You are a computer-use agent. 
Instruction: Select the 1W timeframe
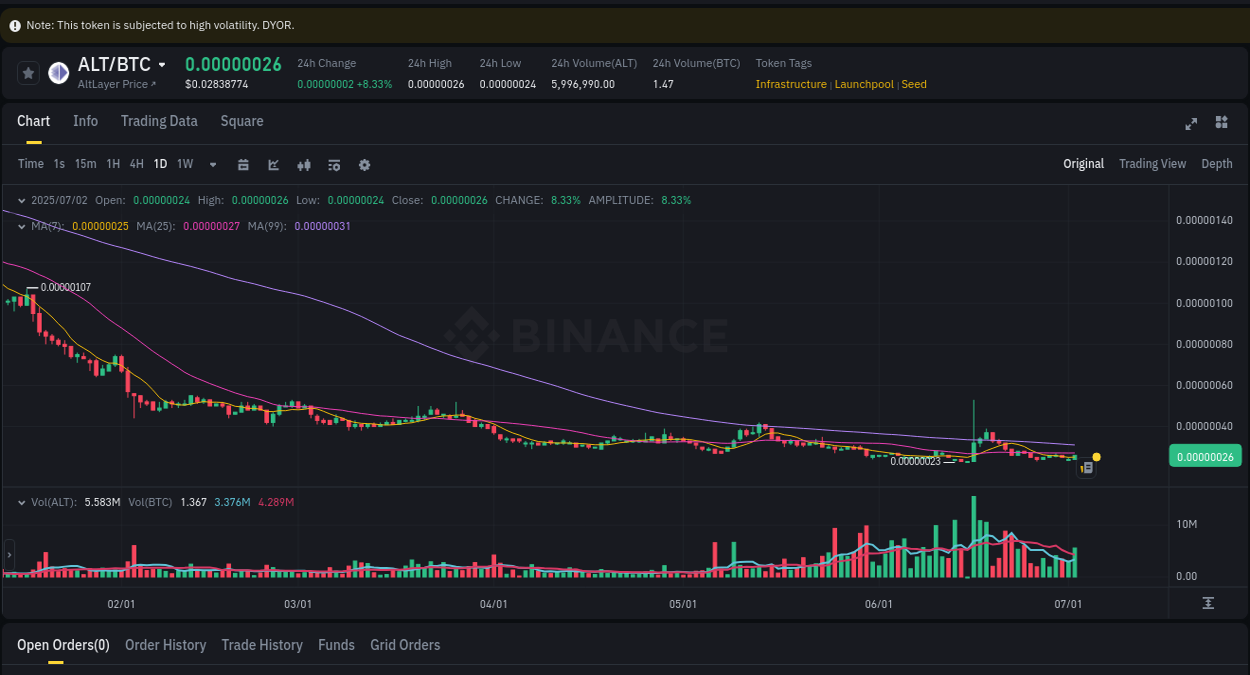coord(184,164)
